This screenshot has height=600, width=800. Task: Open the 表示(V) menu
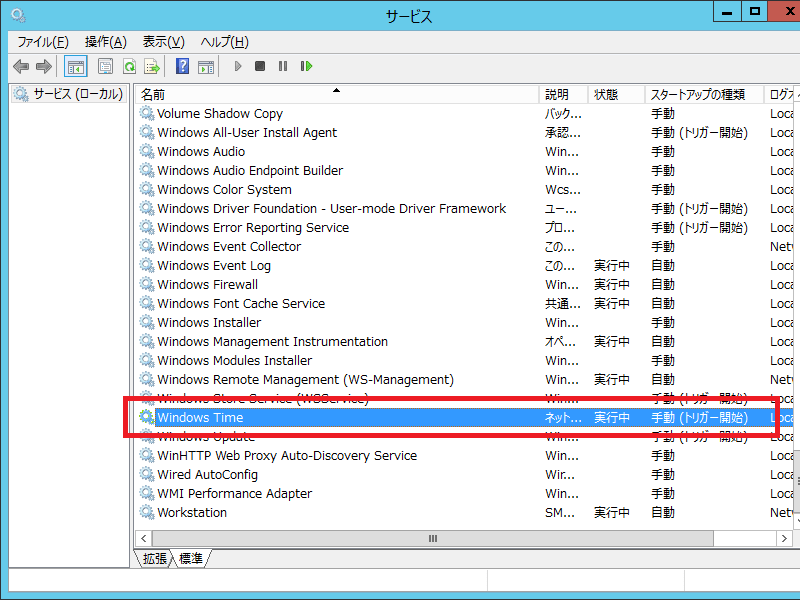163,42
